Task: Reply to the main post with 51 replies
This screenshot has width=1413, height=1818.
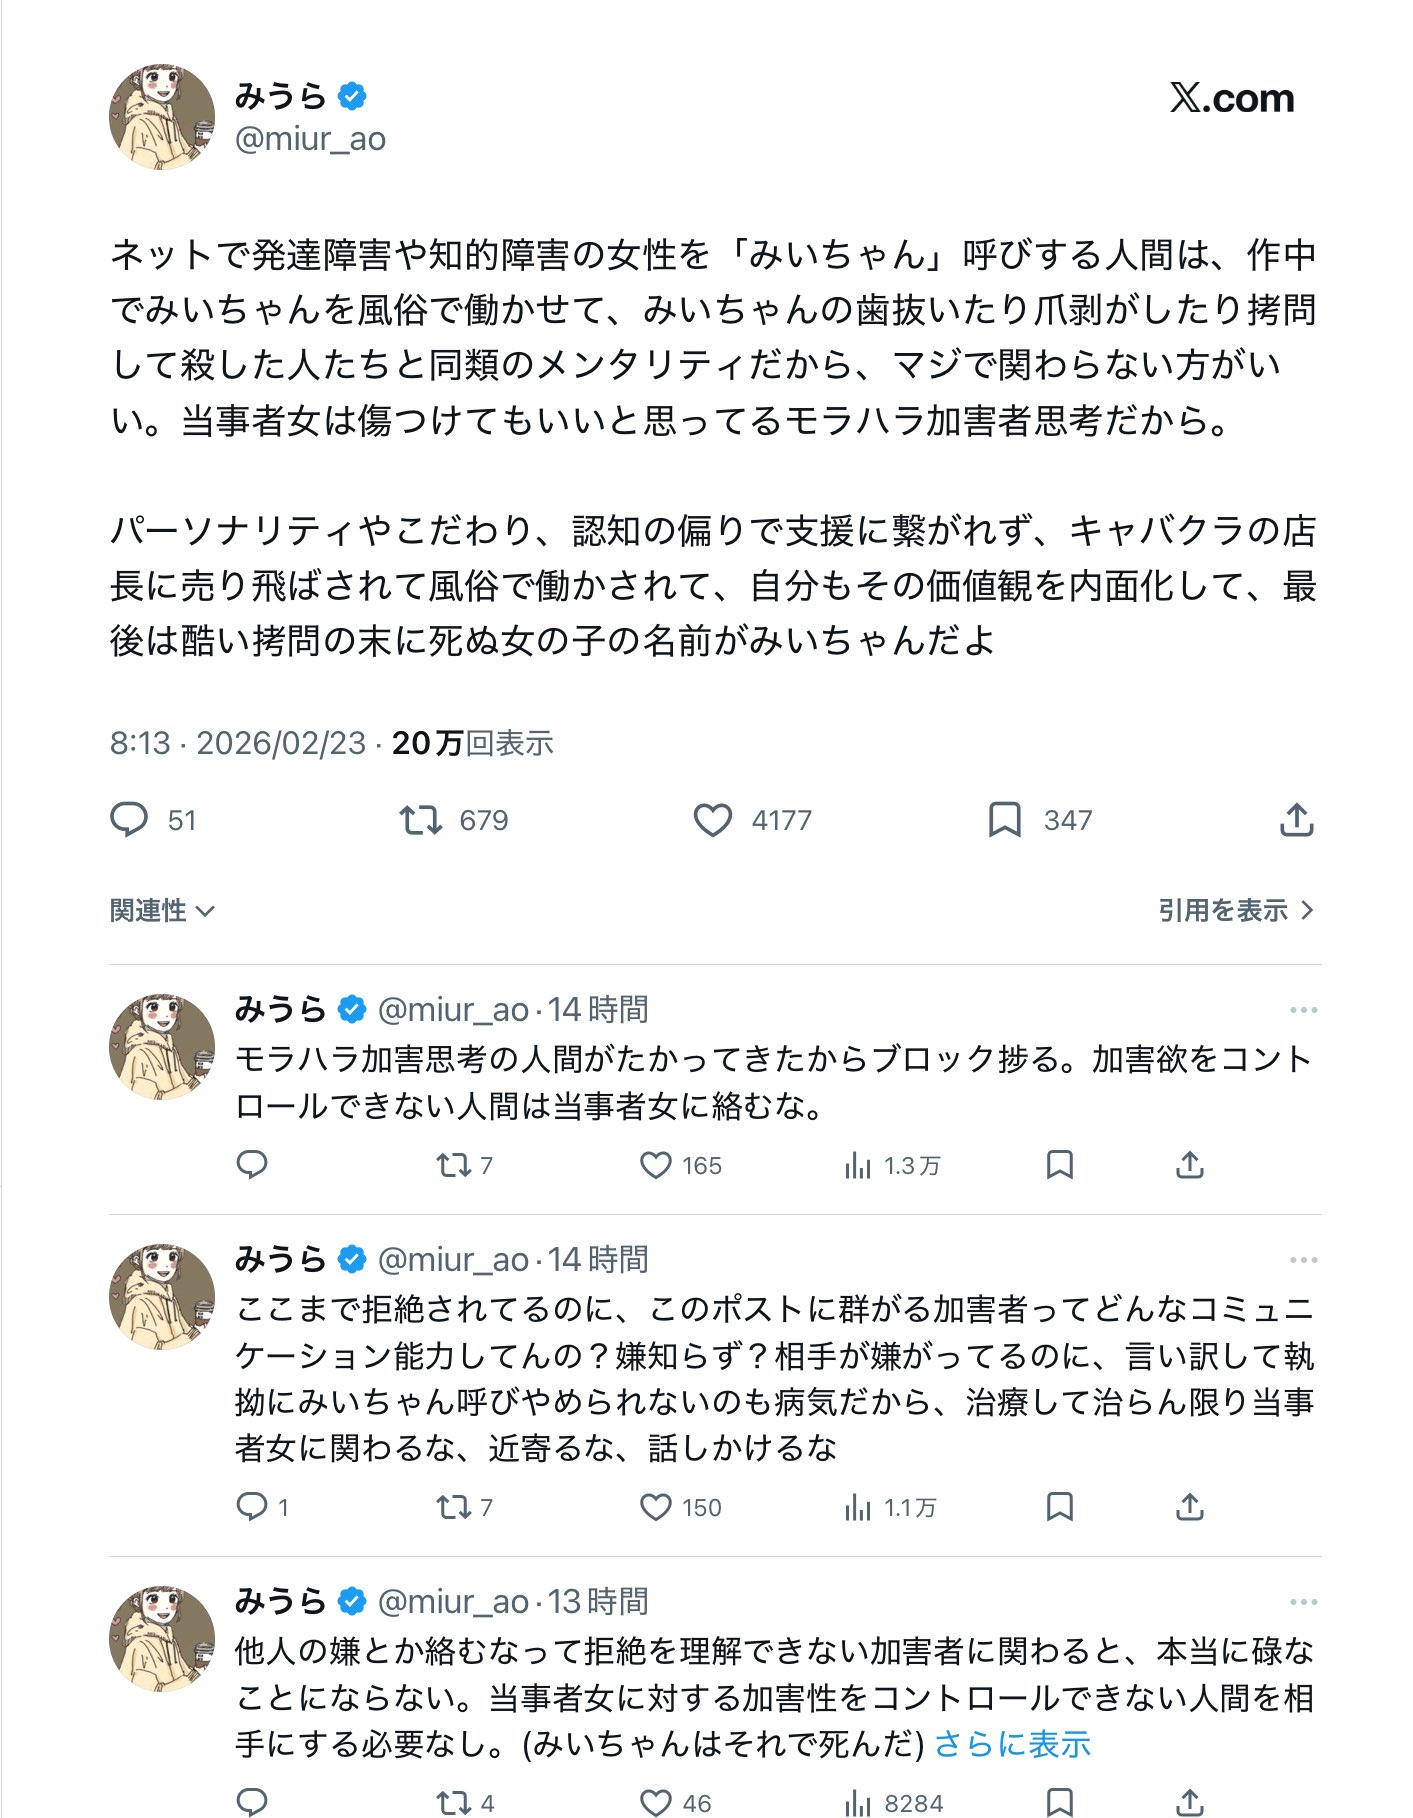Action: pos(129,820)
